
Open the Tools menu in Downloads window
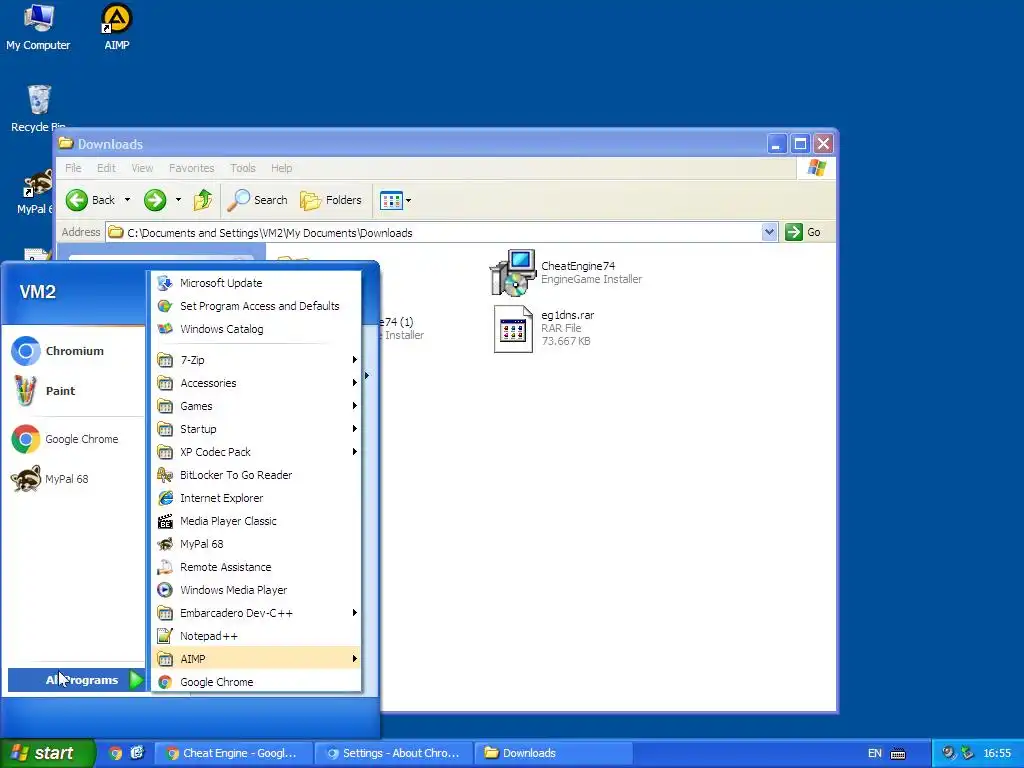243,168
